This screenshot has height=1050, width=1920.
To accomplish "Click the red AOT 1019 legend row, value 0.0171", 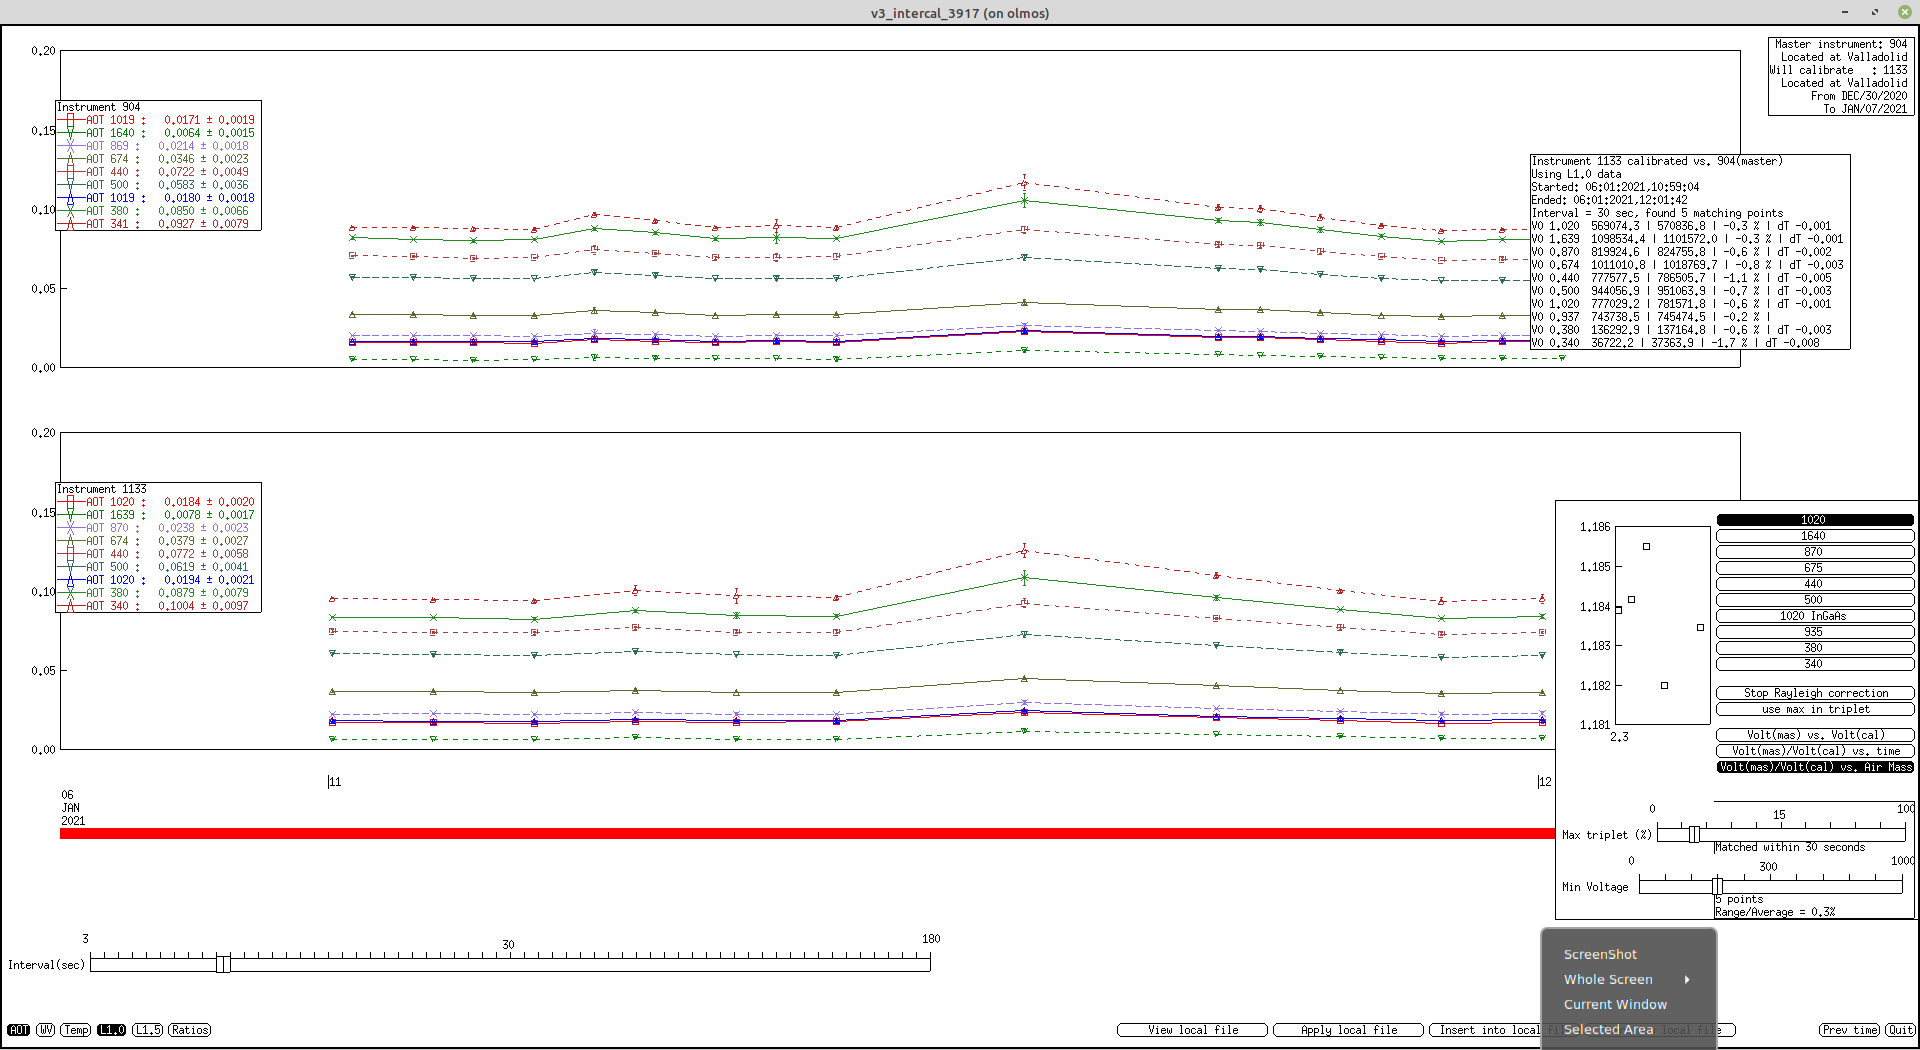I will point(156,120).
